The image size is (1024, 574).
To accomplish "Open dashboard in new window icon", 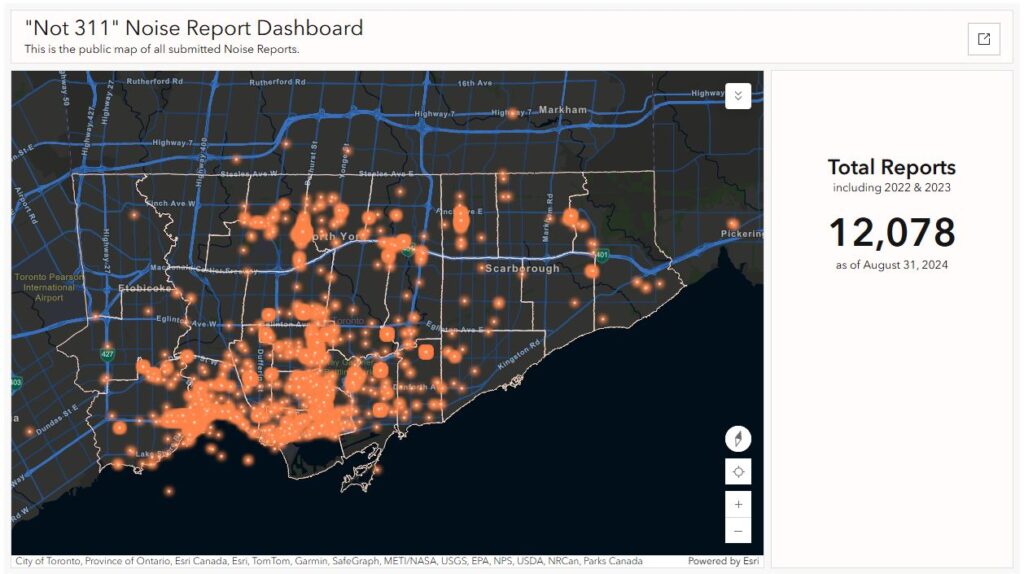I will (x=984, y=39).
